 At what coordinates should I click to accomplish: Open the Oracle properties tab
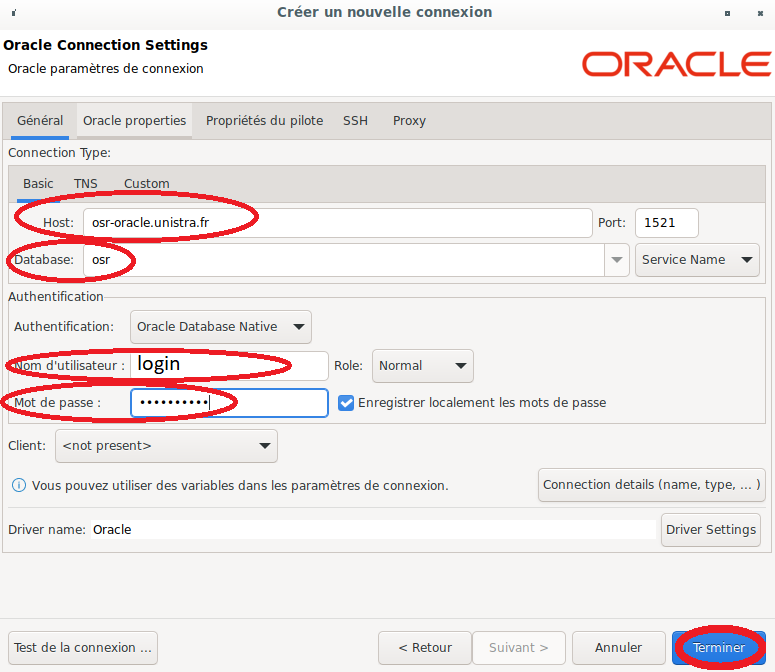click(x=134, y=121)
